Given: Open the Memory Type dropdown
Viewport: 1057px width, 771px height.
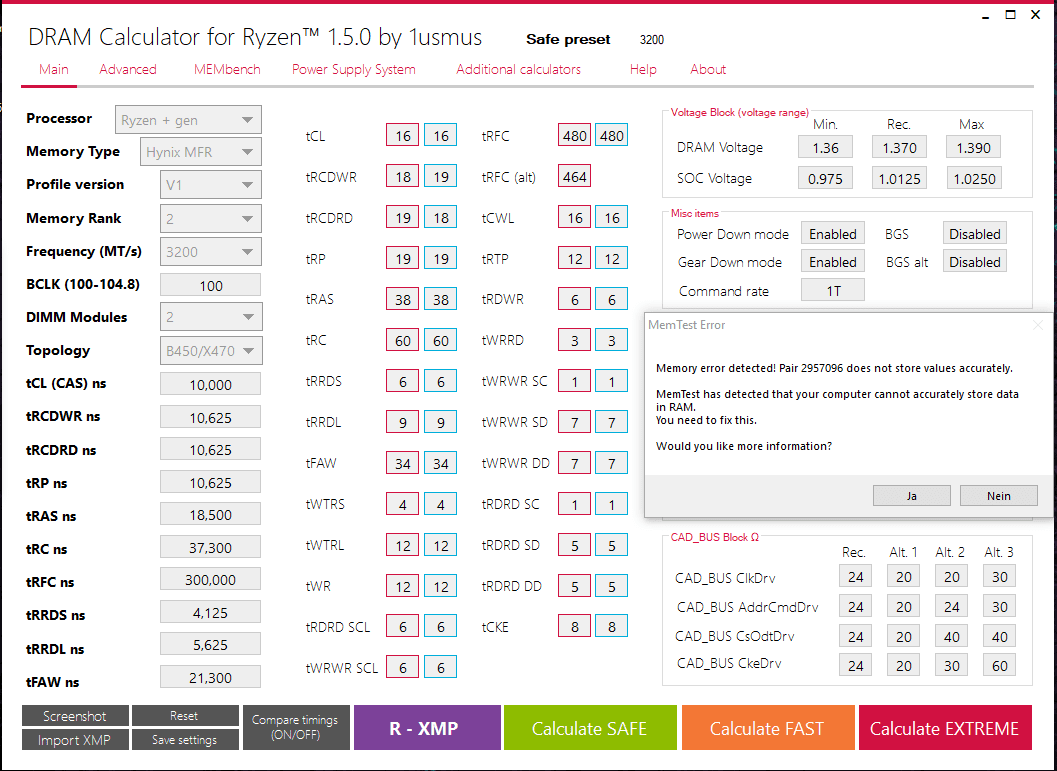Looking at the screenshot, I should pyautogui.click(x=201, y=152).
